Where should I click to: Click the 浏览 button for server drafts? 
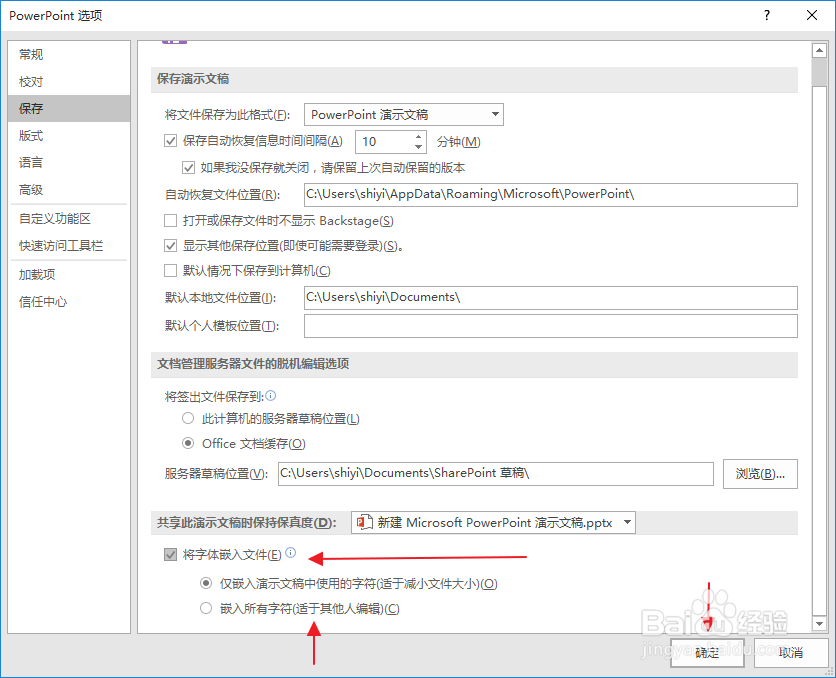click(x=760, y=474)
